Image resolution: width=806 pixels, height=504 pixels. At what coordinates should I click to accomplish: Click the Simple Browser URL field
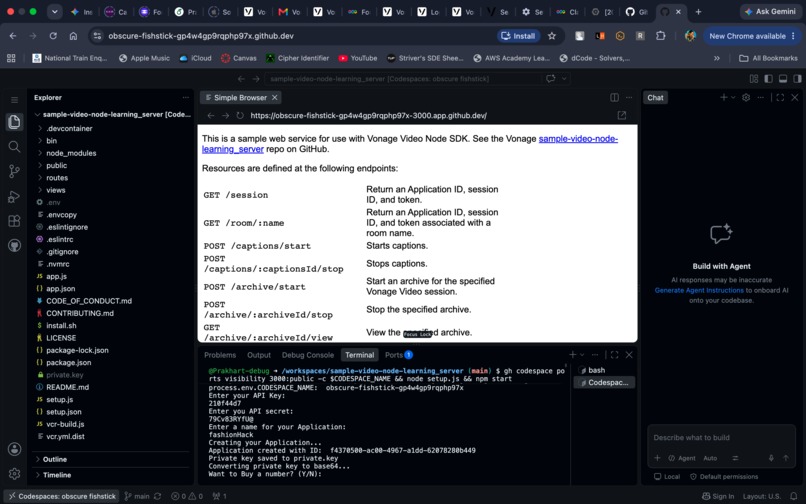tap(429, 116)
